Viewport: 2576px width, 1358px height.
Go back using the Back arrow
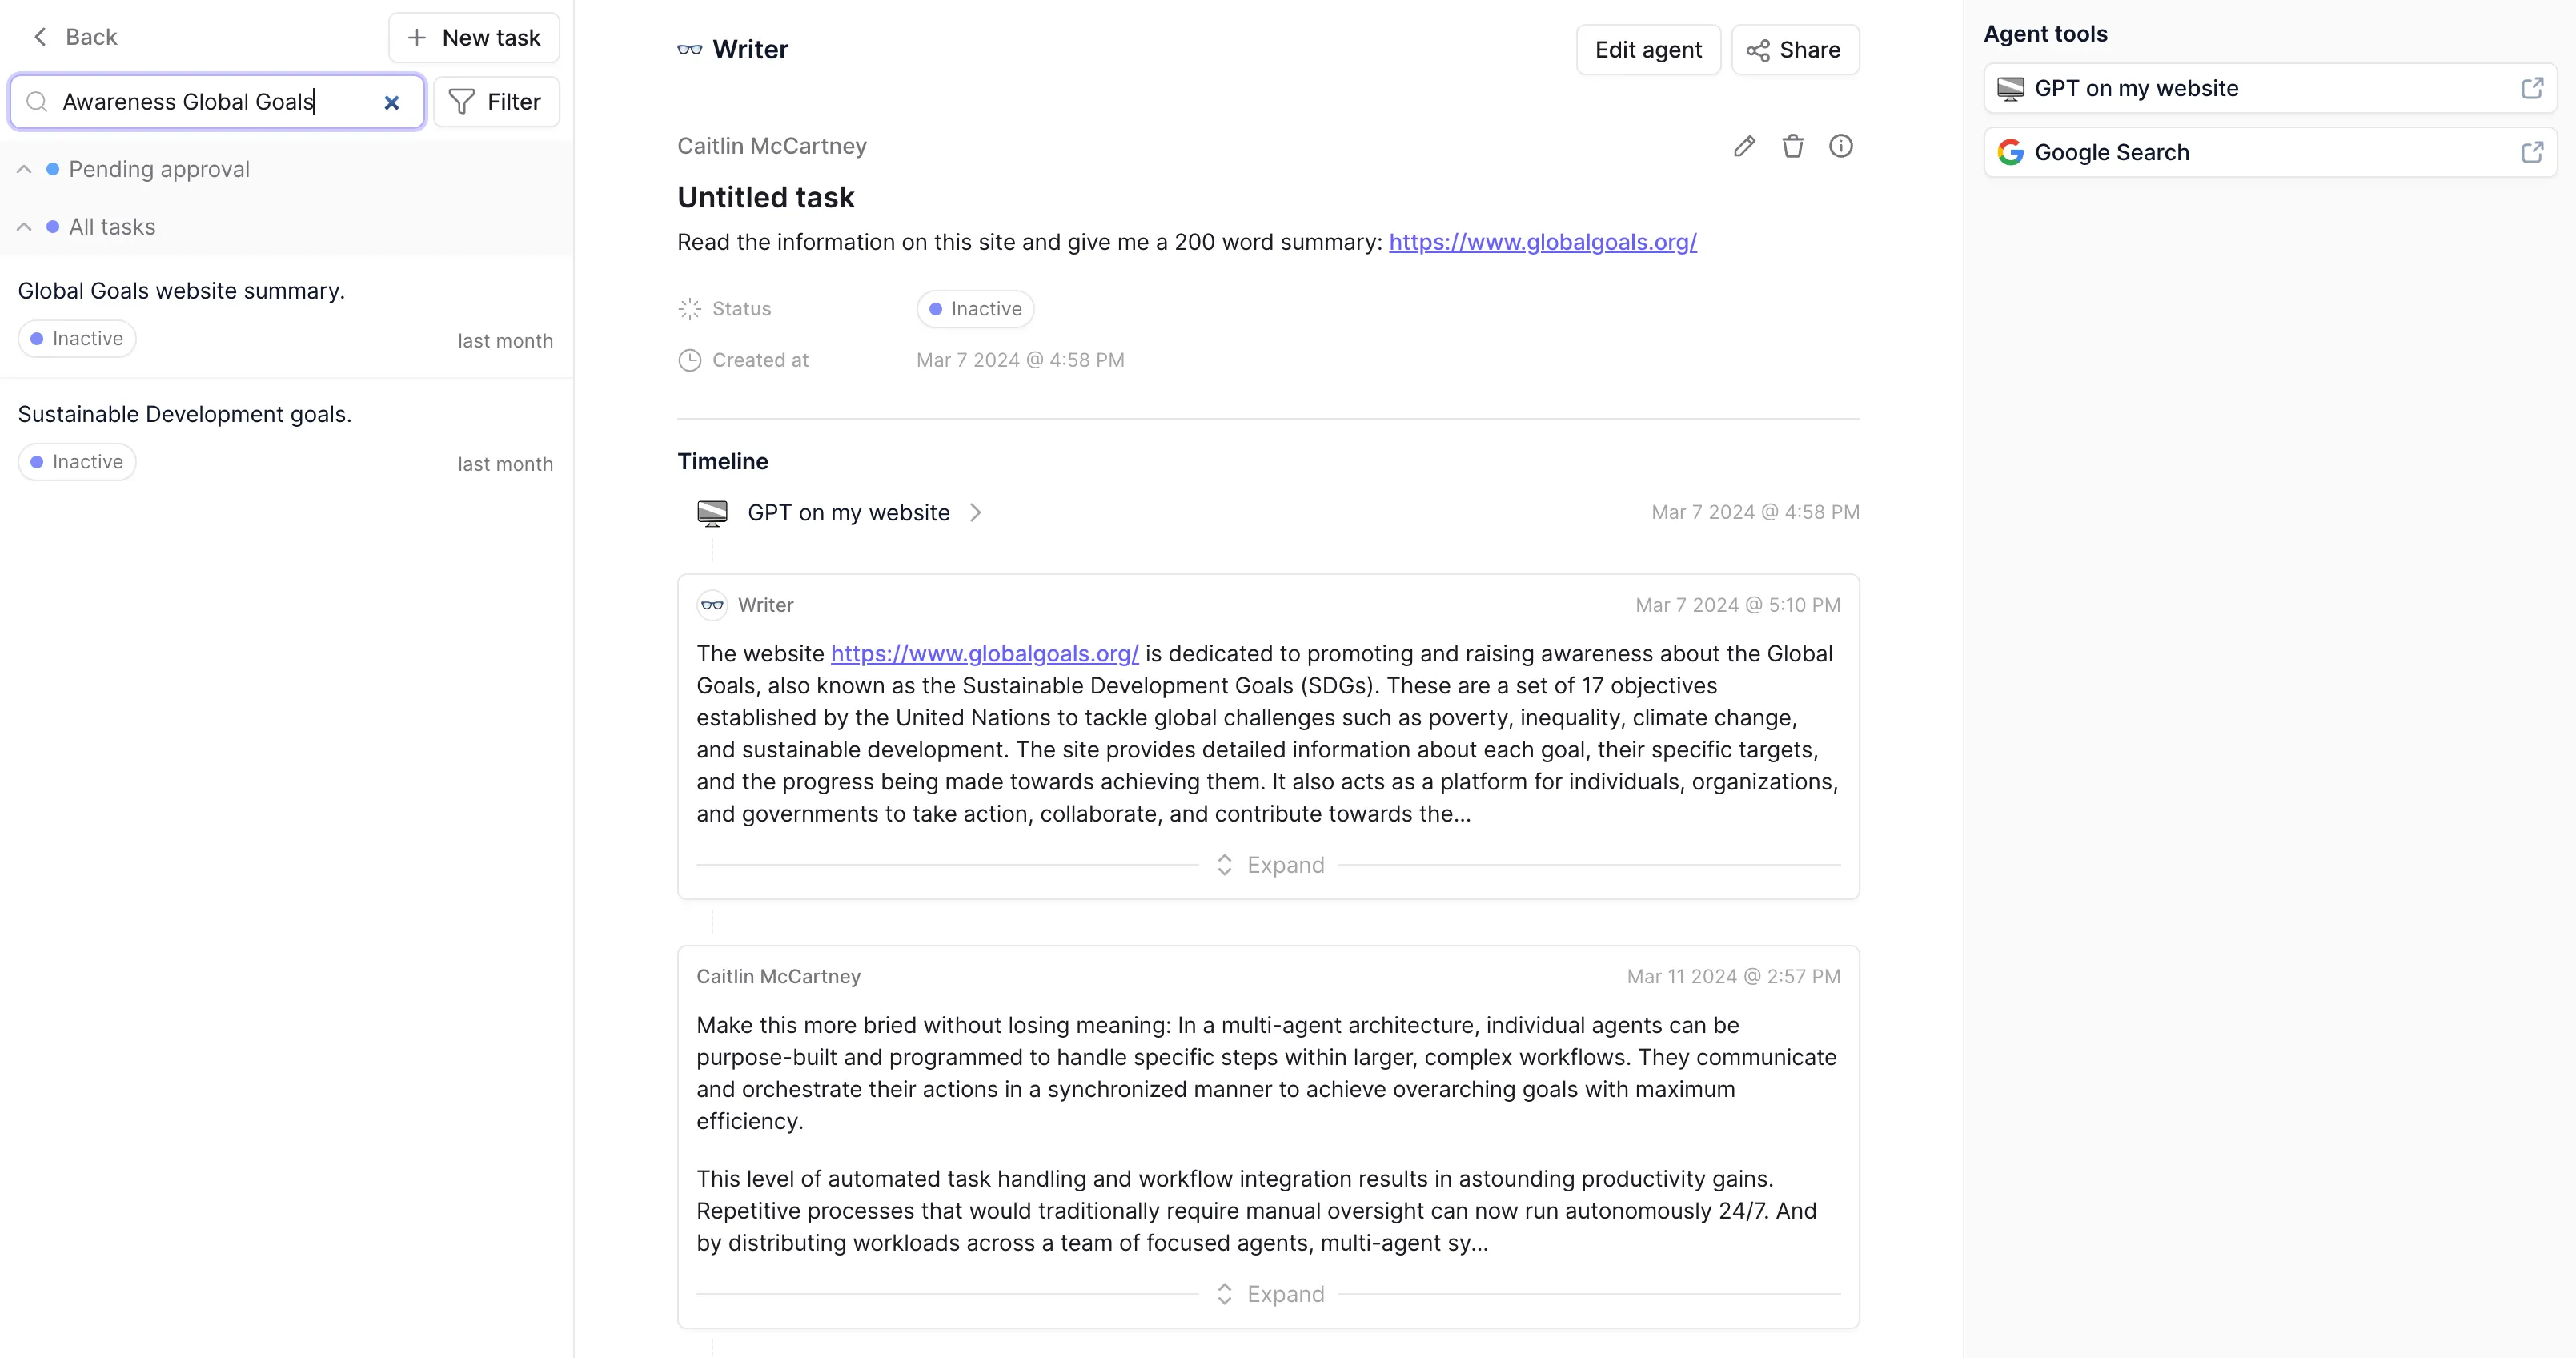click(x=75, y=37)
